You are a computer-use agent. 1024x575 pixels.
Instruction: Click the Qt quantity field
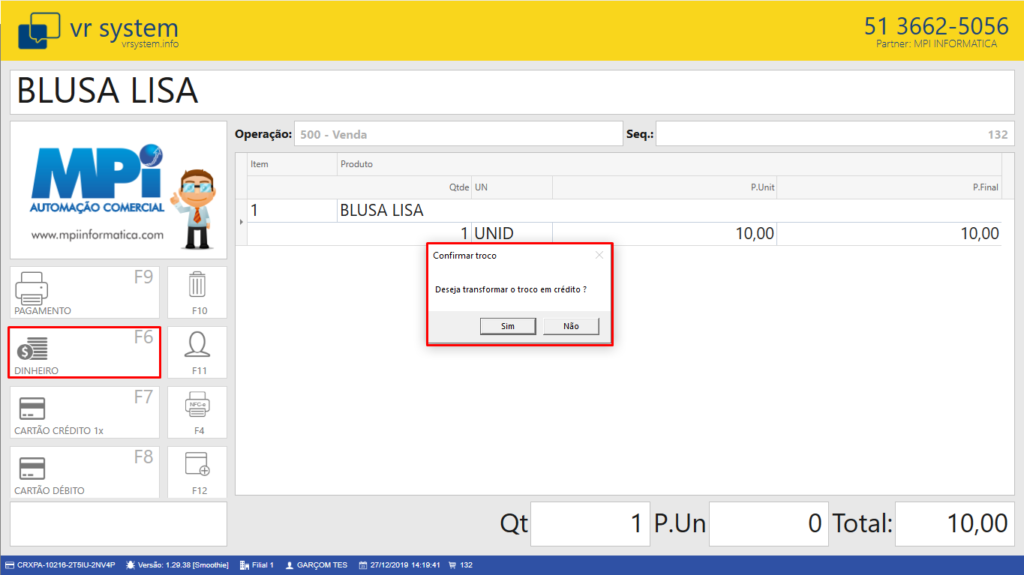click(x=590, y=524)
